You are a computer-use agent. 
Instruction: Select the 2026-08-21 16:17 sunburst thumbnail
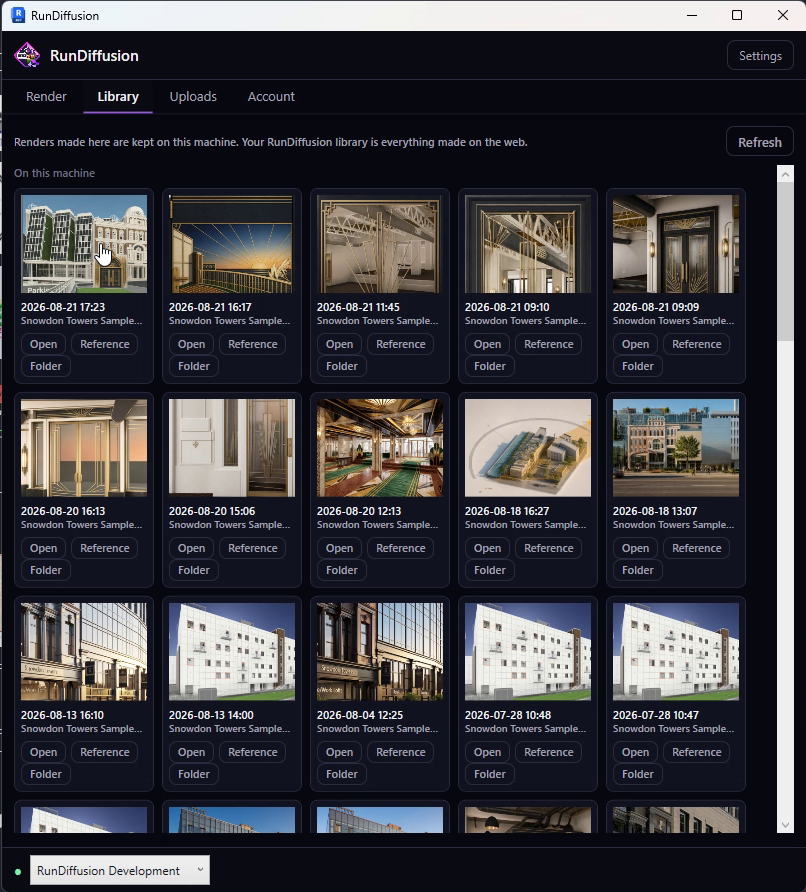tap(232, 244)
